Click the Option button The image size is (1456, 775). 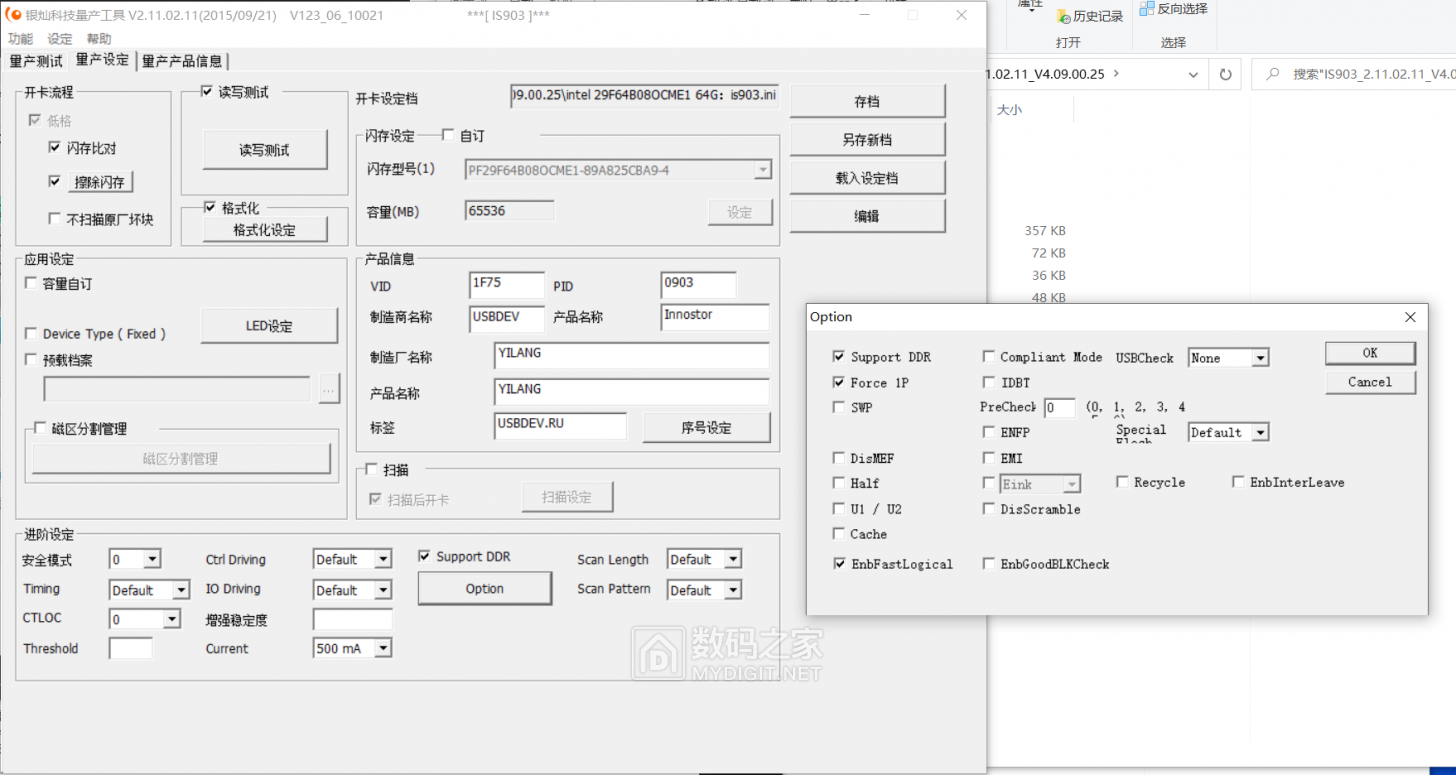[485, 589]
